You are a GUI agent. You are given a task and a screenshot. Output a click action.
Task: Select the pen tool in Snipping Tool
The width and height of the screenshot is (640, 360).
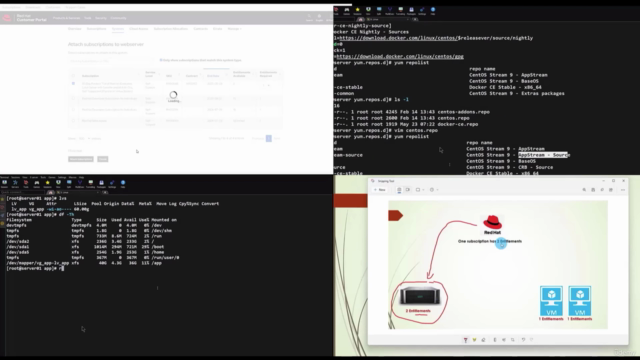pos(465,340)
